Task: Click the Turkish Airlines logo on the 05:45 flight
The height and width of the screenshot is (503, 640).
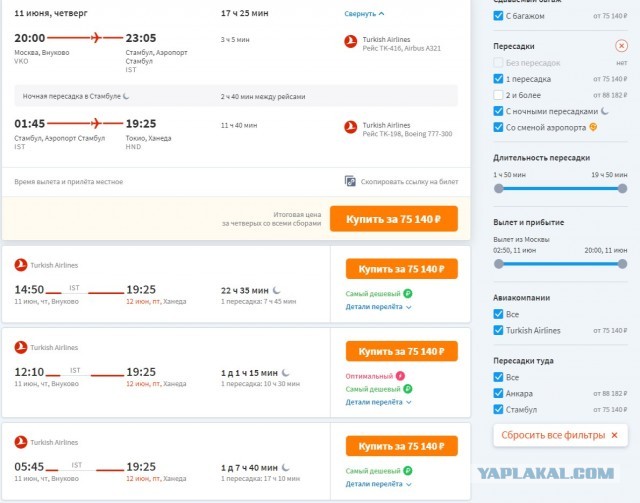Action: coord(21,442)
